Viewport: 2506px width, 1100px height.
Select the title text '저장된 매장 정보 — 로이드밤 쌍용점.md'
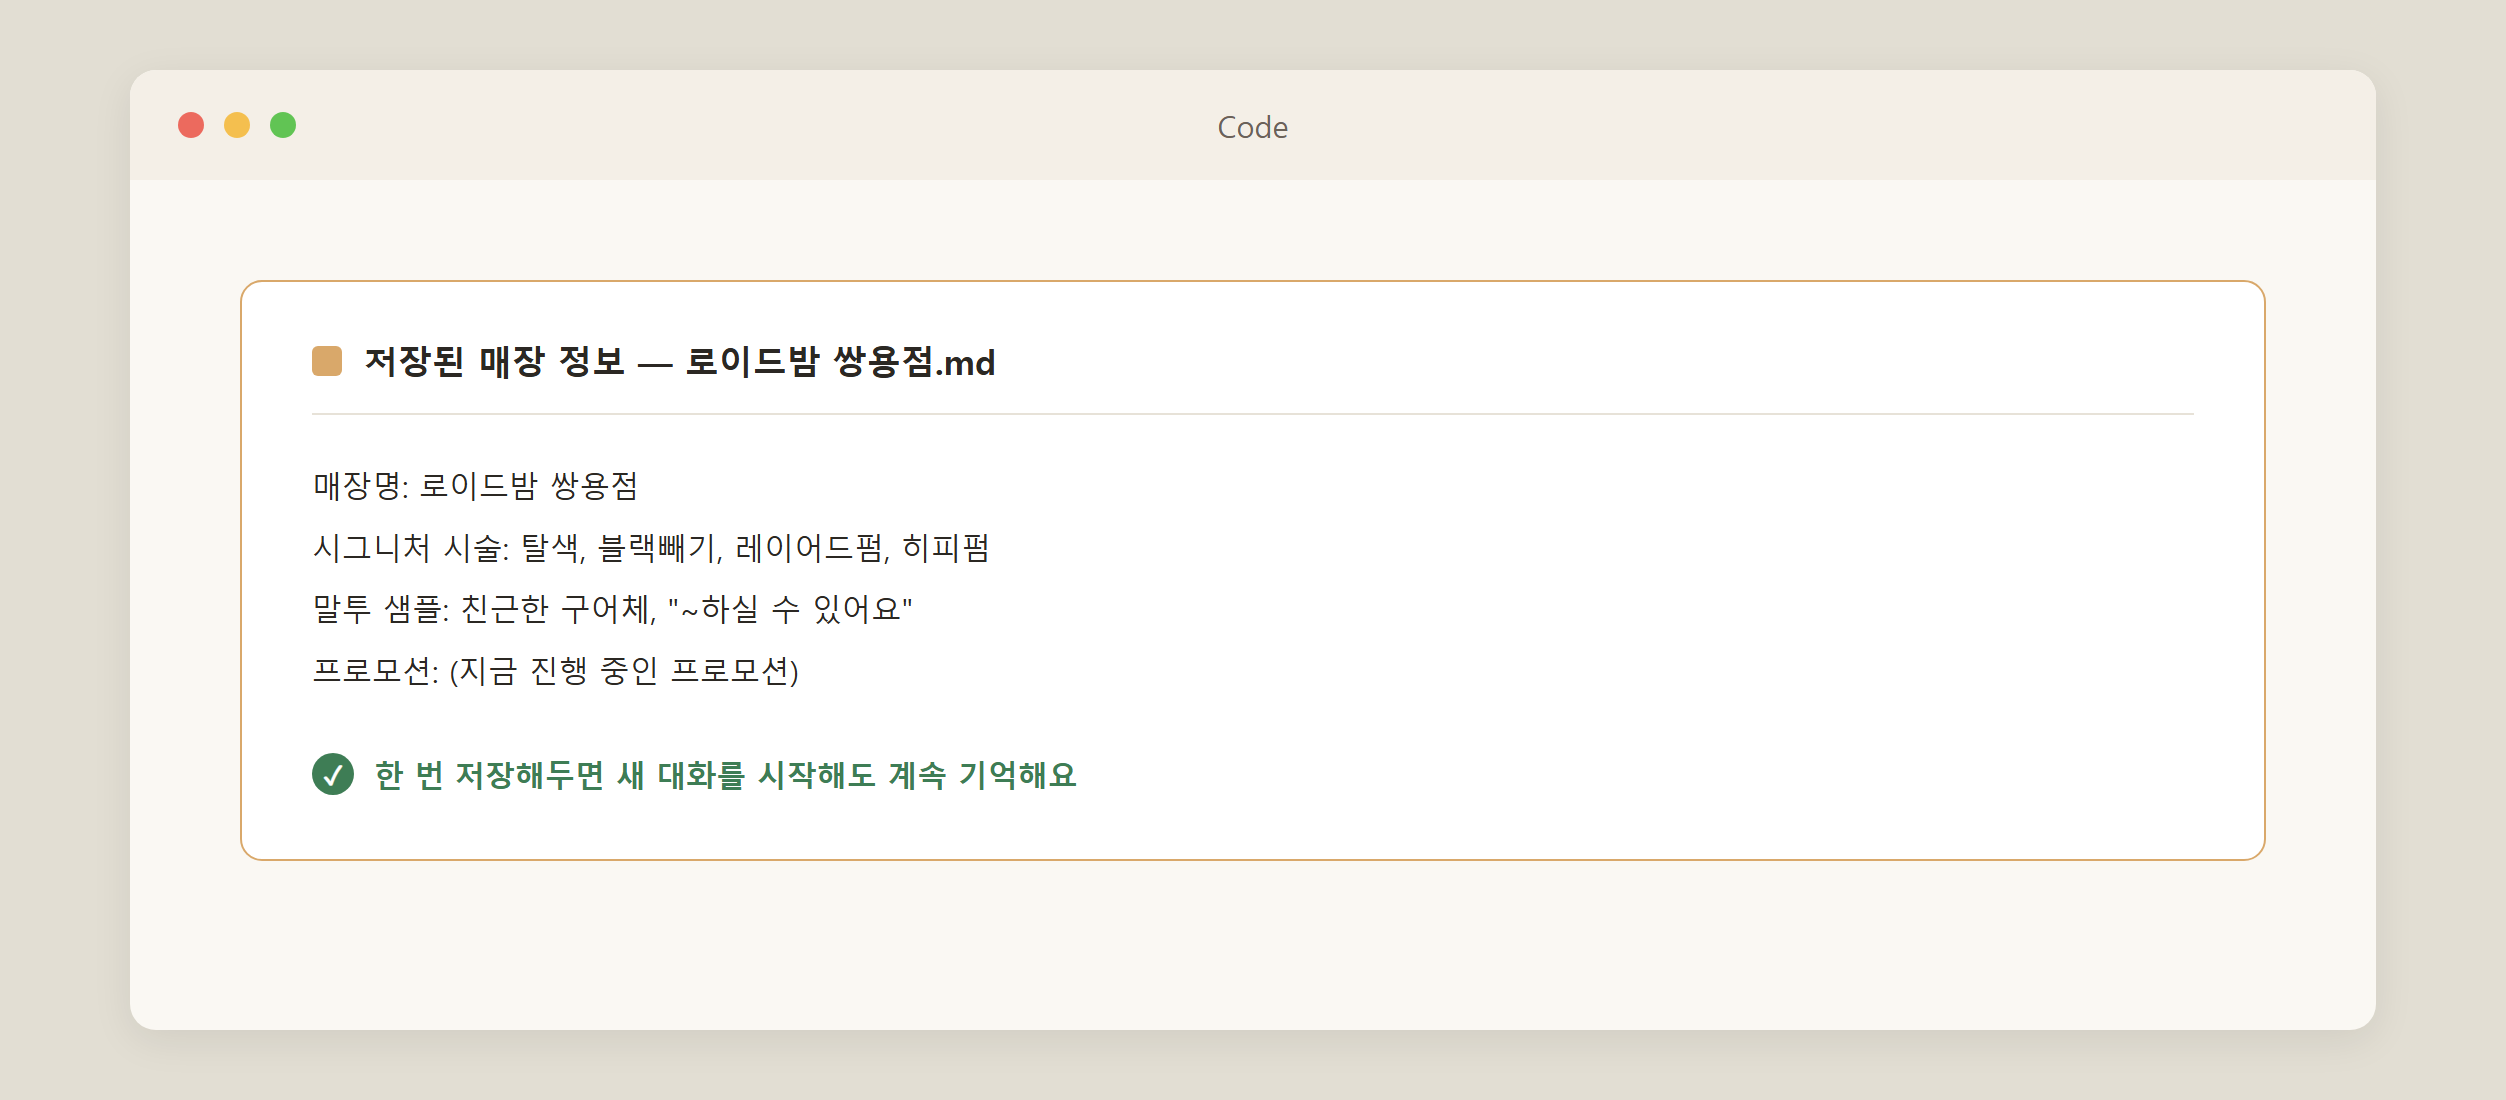tap(680, 362)
